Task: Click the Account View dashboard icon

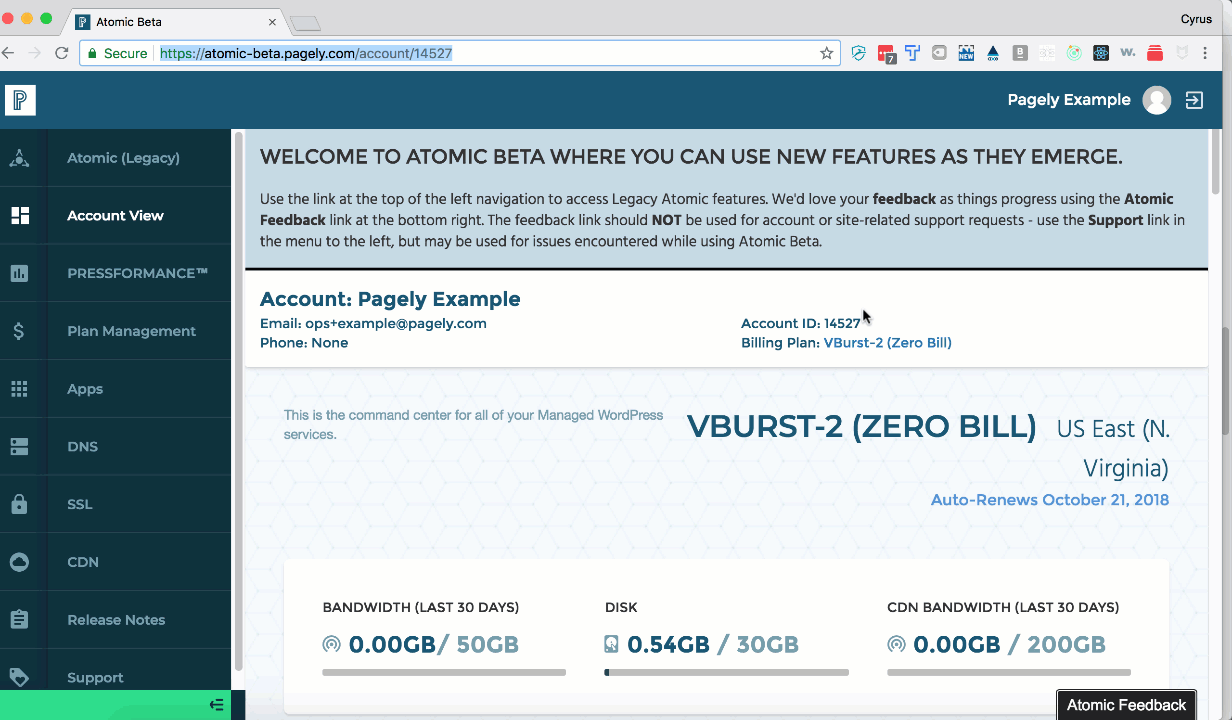Action: coord(19,216)
